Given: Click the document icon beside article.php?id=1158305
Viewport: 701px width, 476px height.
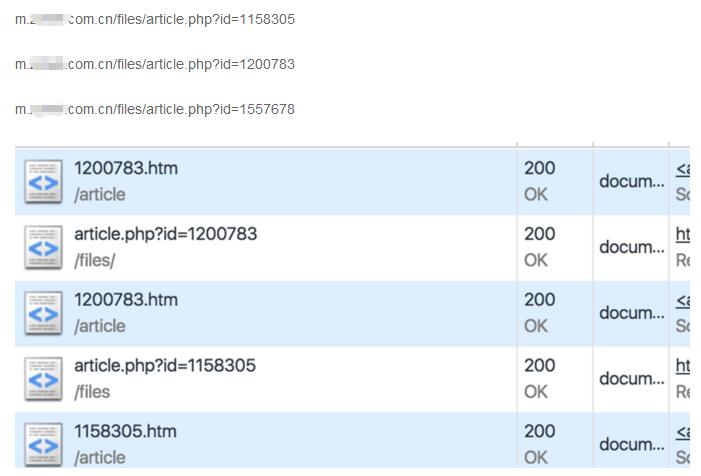Looking at the screenshot, I should (x=43, y=379).
